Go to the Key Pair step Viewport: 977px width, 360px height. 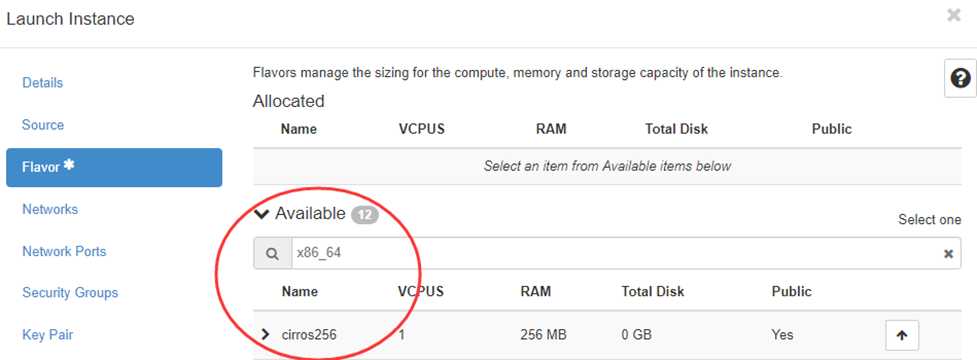tap(47, 335)
